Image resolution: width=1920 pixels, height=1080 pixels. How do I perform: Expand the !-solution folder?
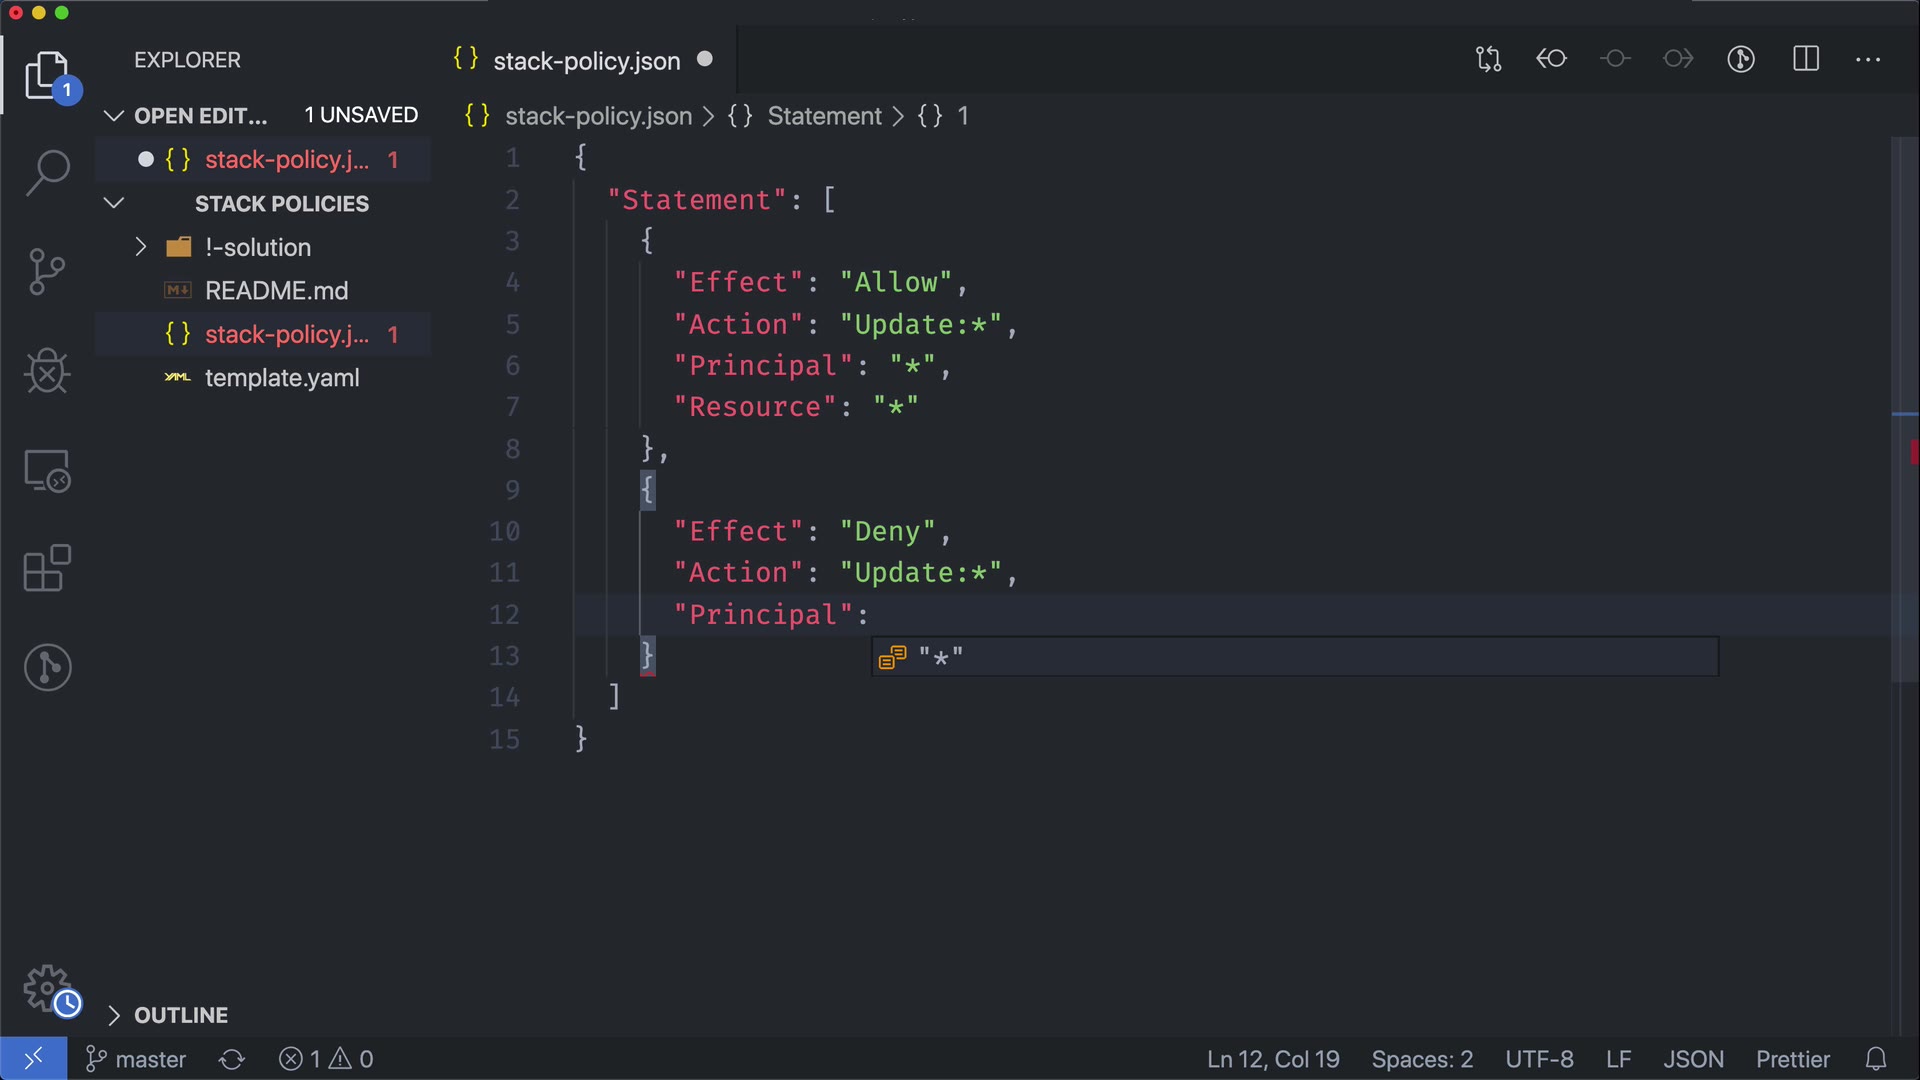(141, 247)
